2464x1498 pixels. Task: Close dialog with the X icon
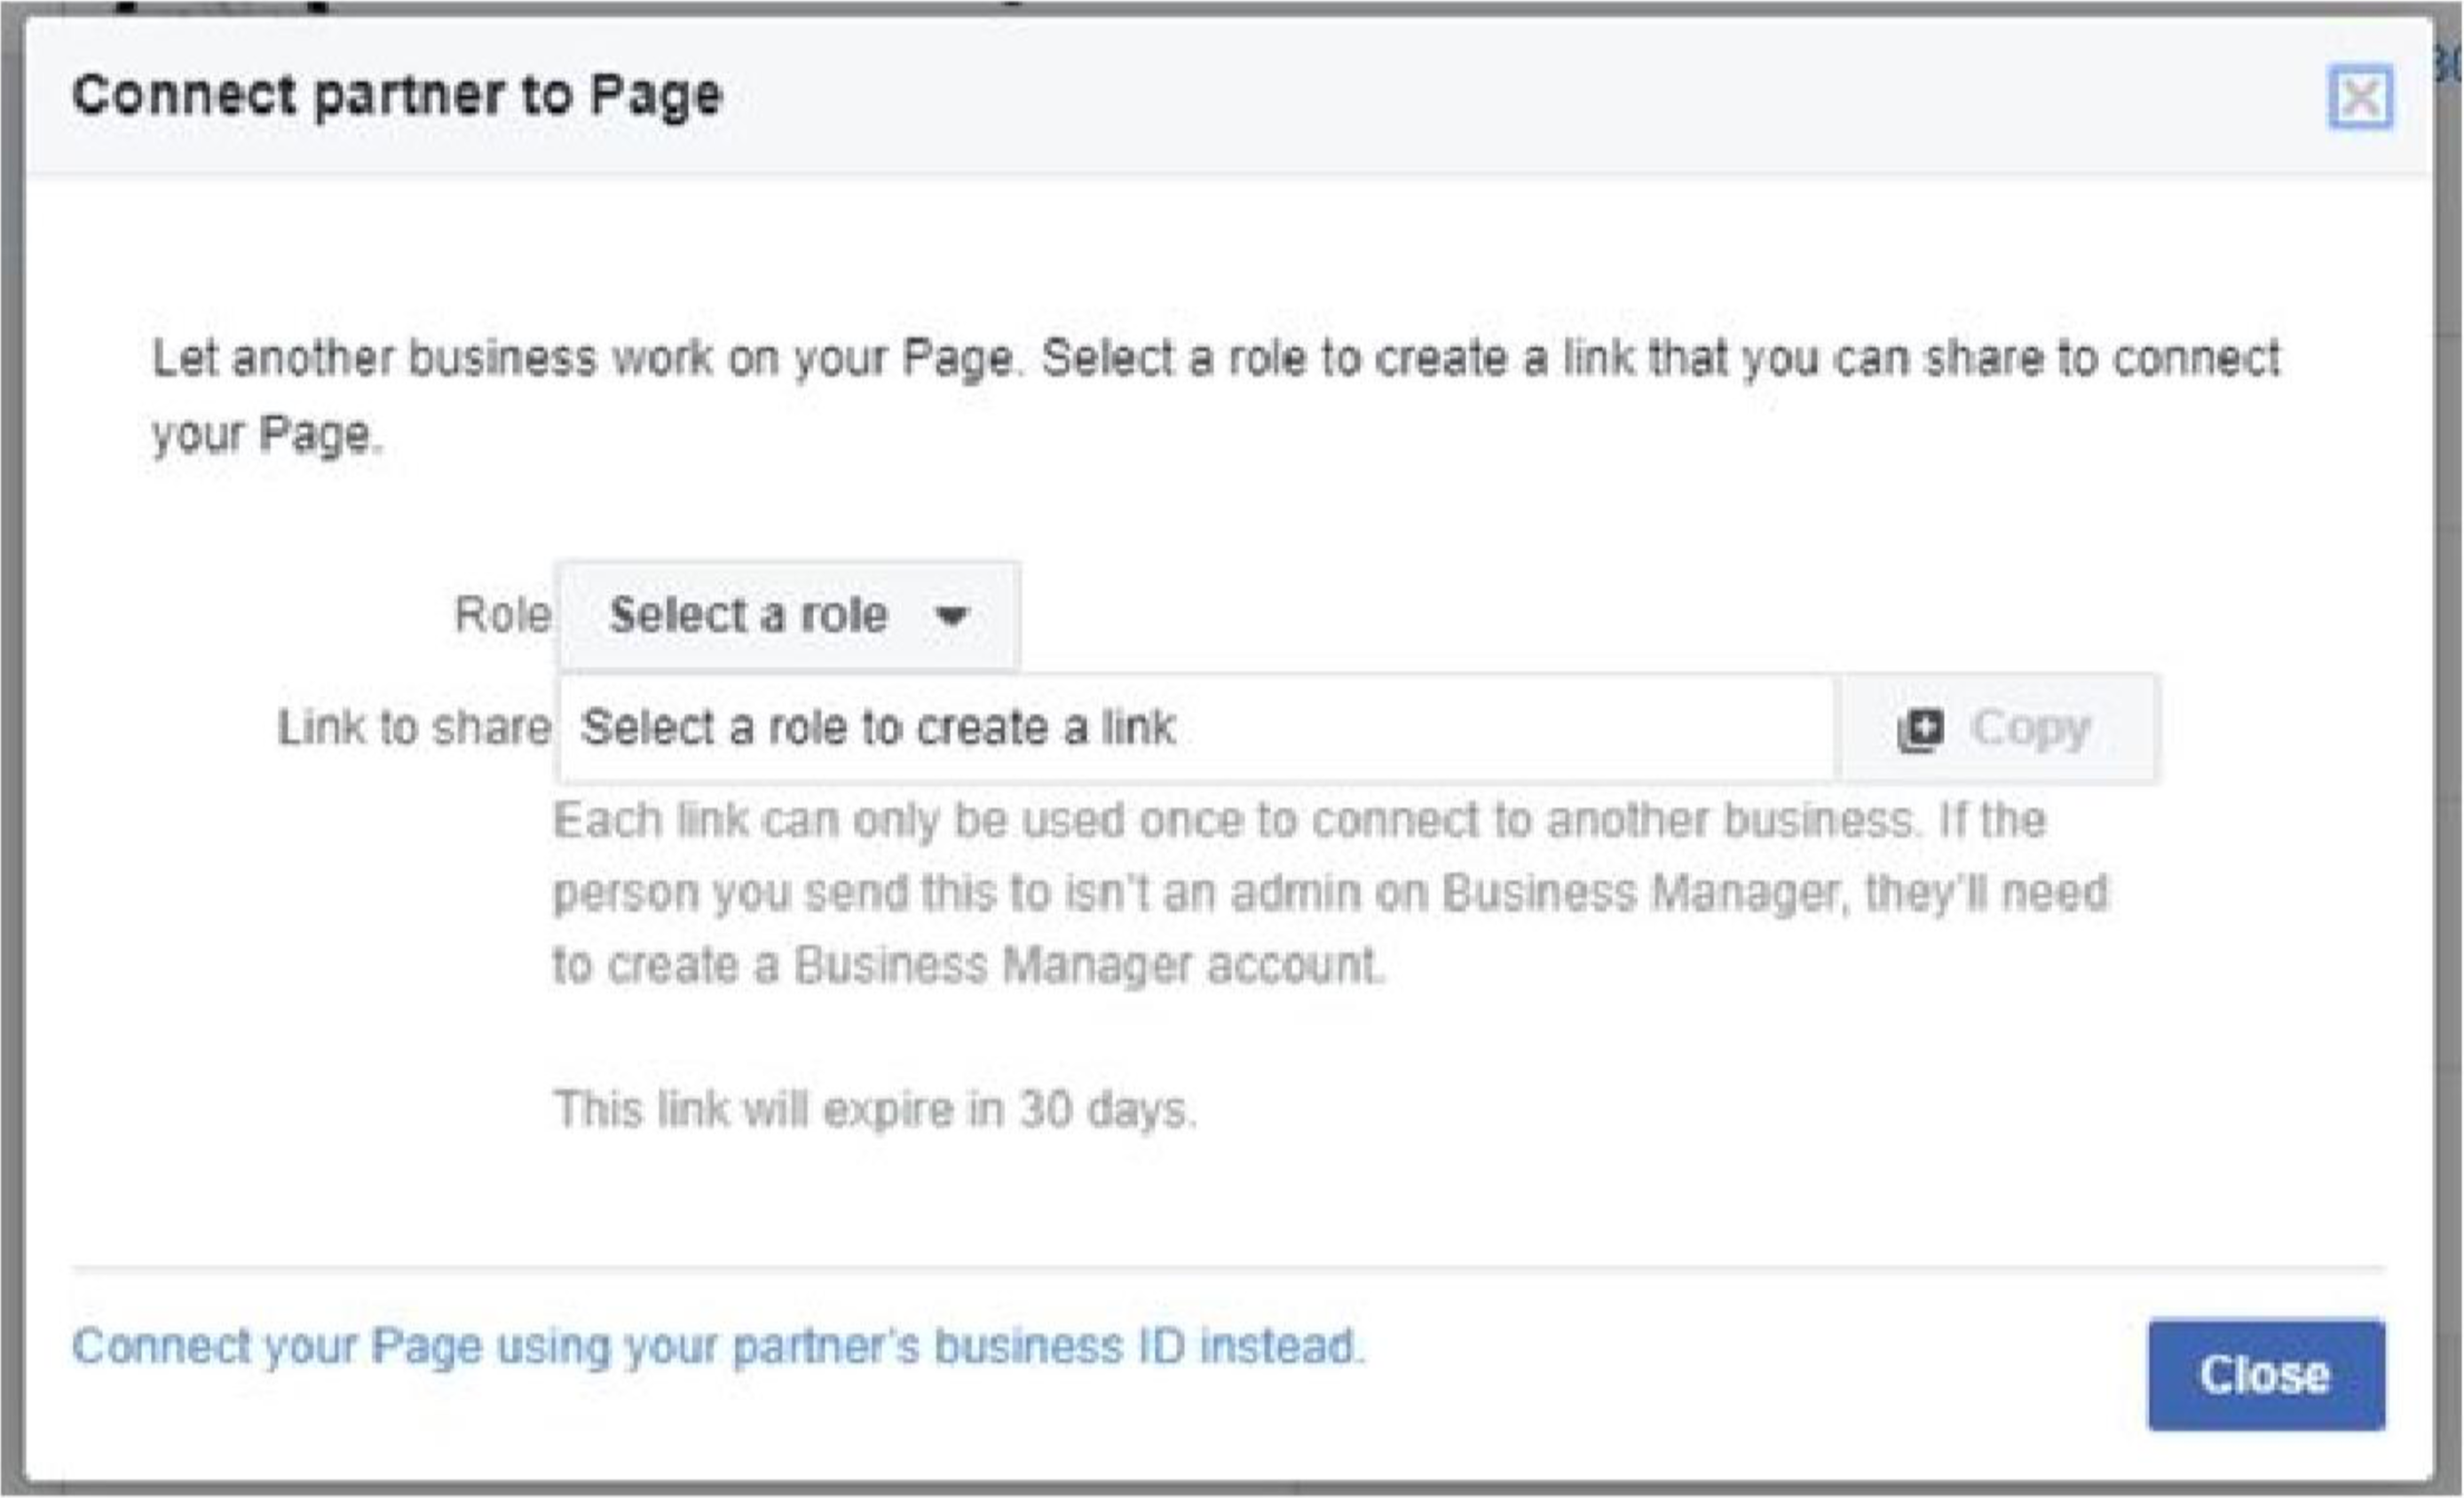point(2361,97)
